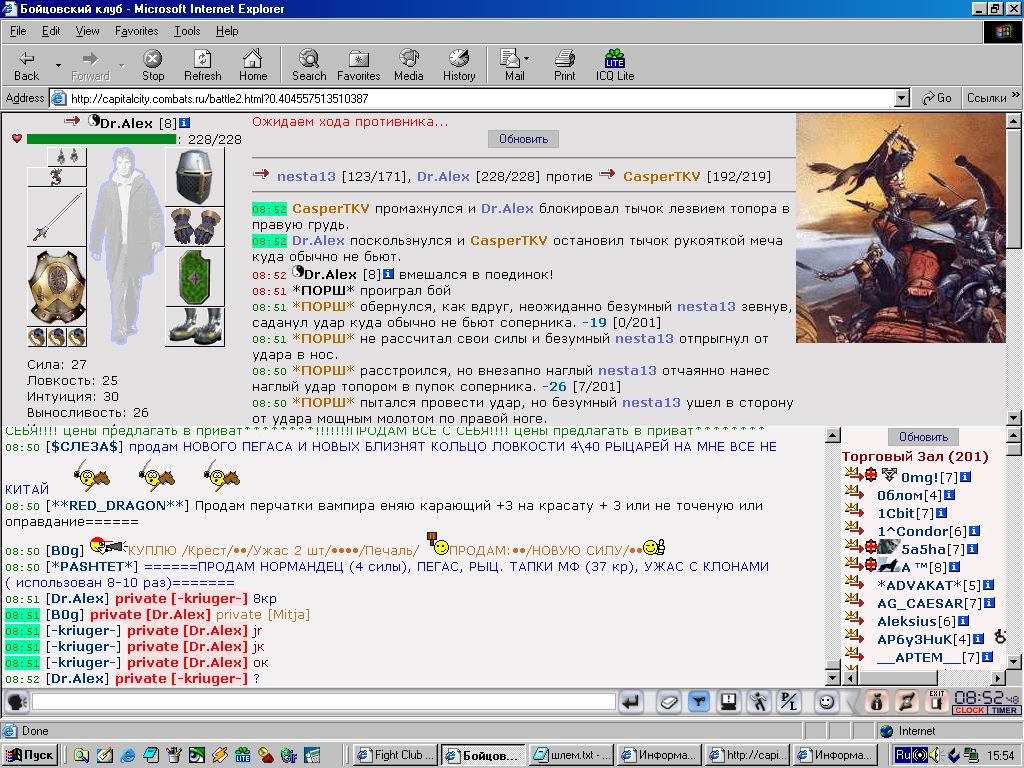The height and width of the screenshot is (768, 1024).
Task: Click the send message arrow icon
Action: pyautogui.click(x=631, y=702)
